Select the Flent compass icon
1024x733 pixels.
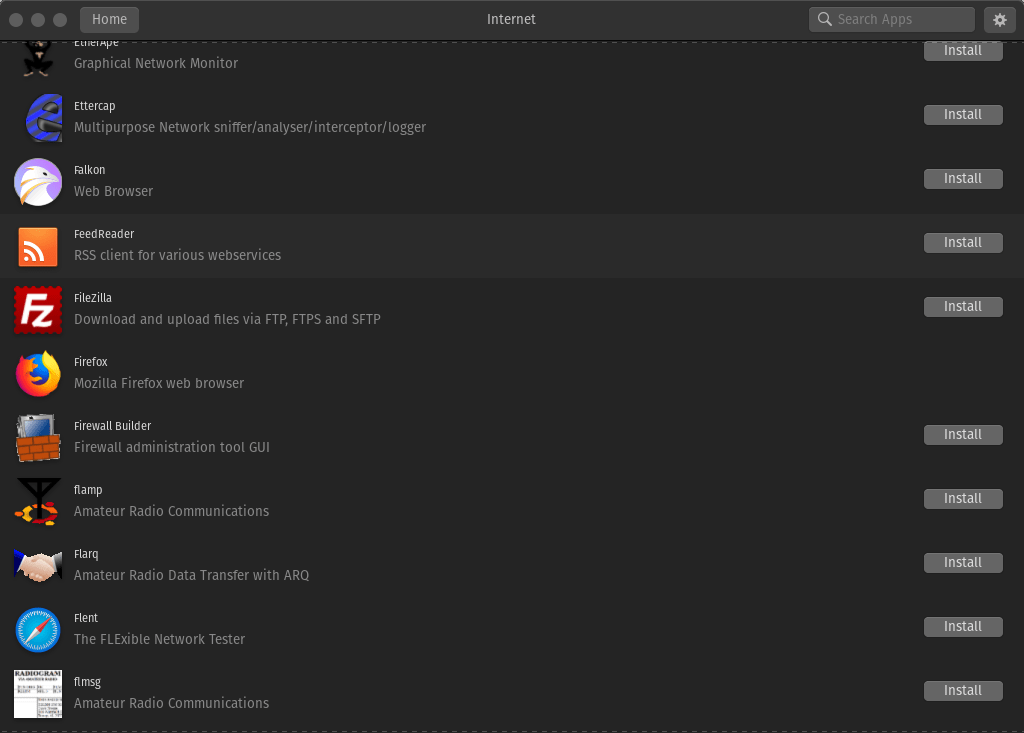37,630
